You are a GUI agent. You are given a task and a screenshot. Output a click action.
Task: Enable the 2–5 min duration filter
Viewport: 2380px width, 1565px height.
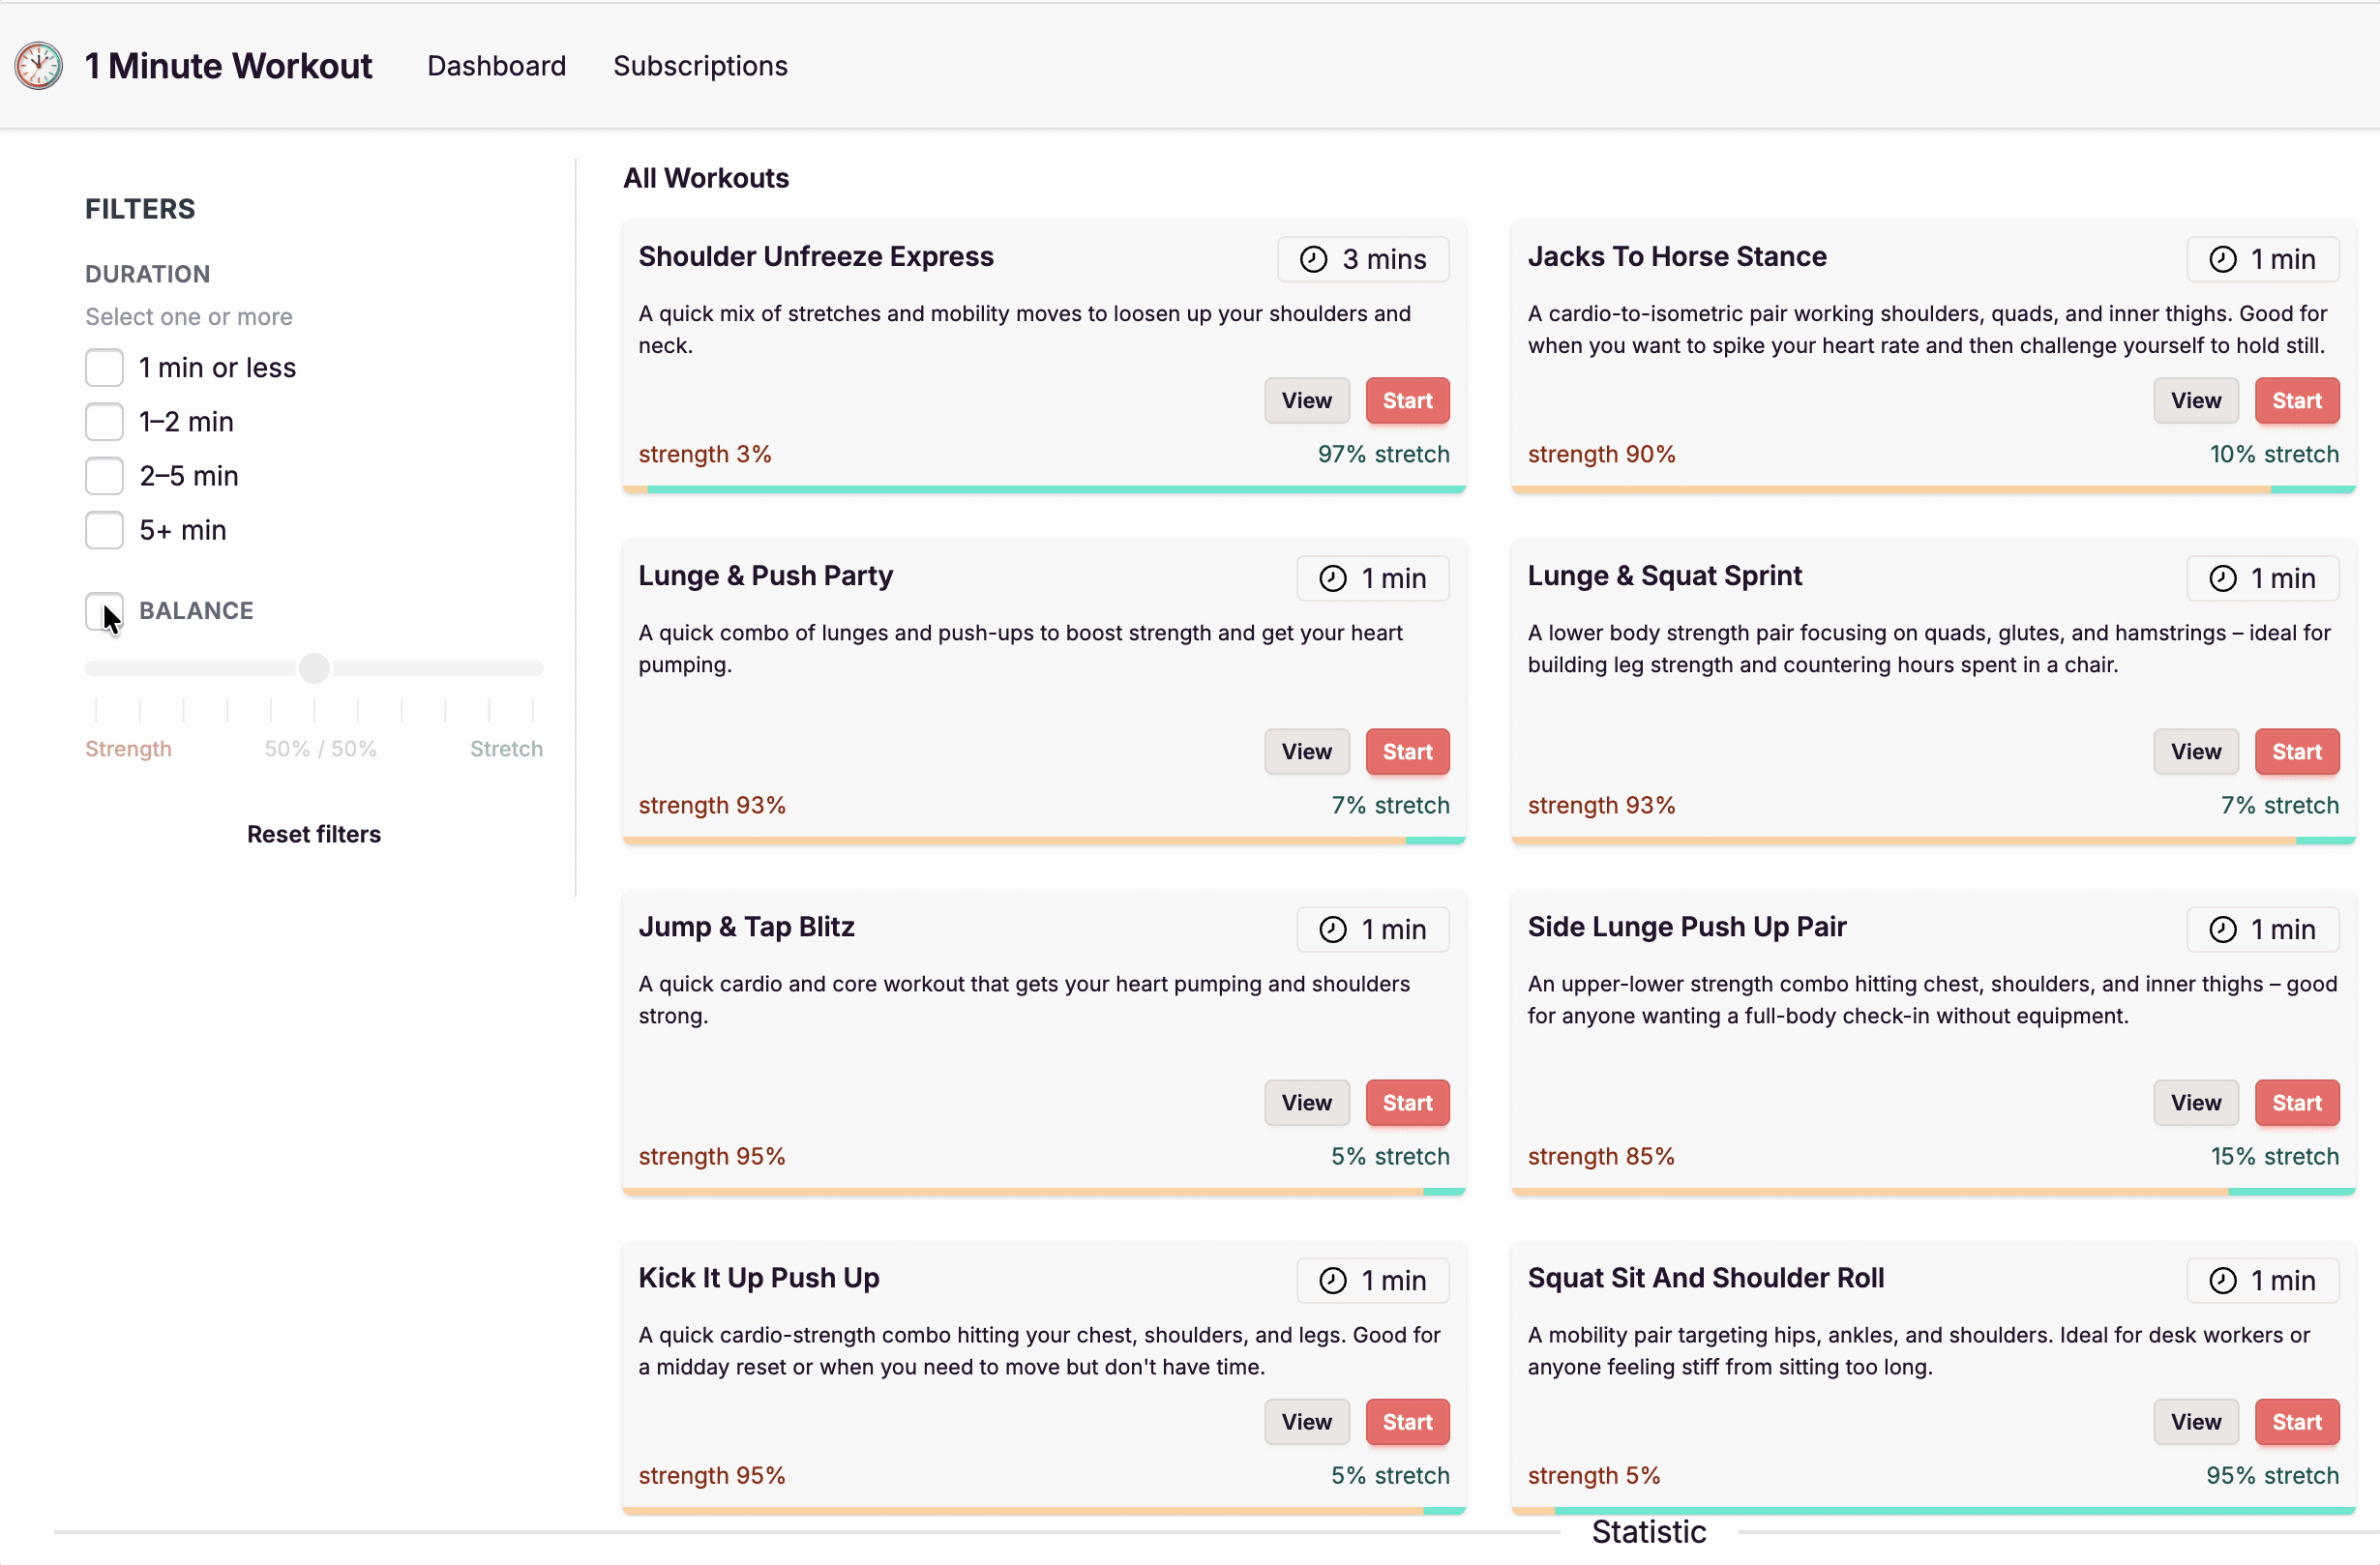tap(104, 476)
